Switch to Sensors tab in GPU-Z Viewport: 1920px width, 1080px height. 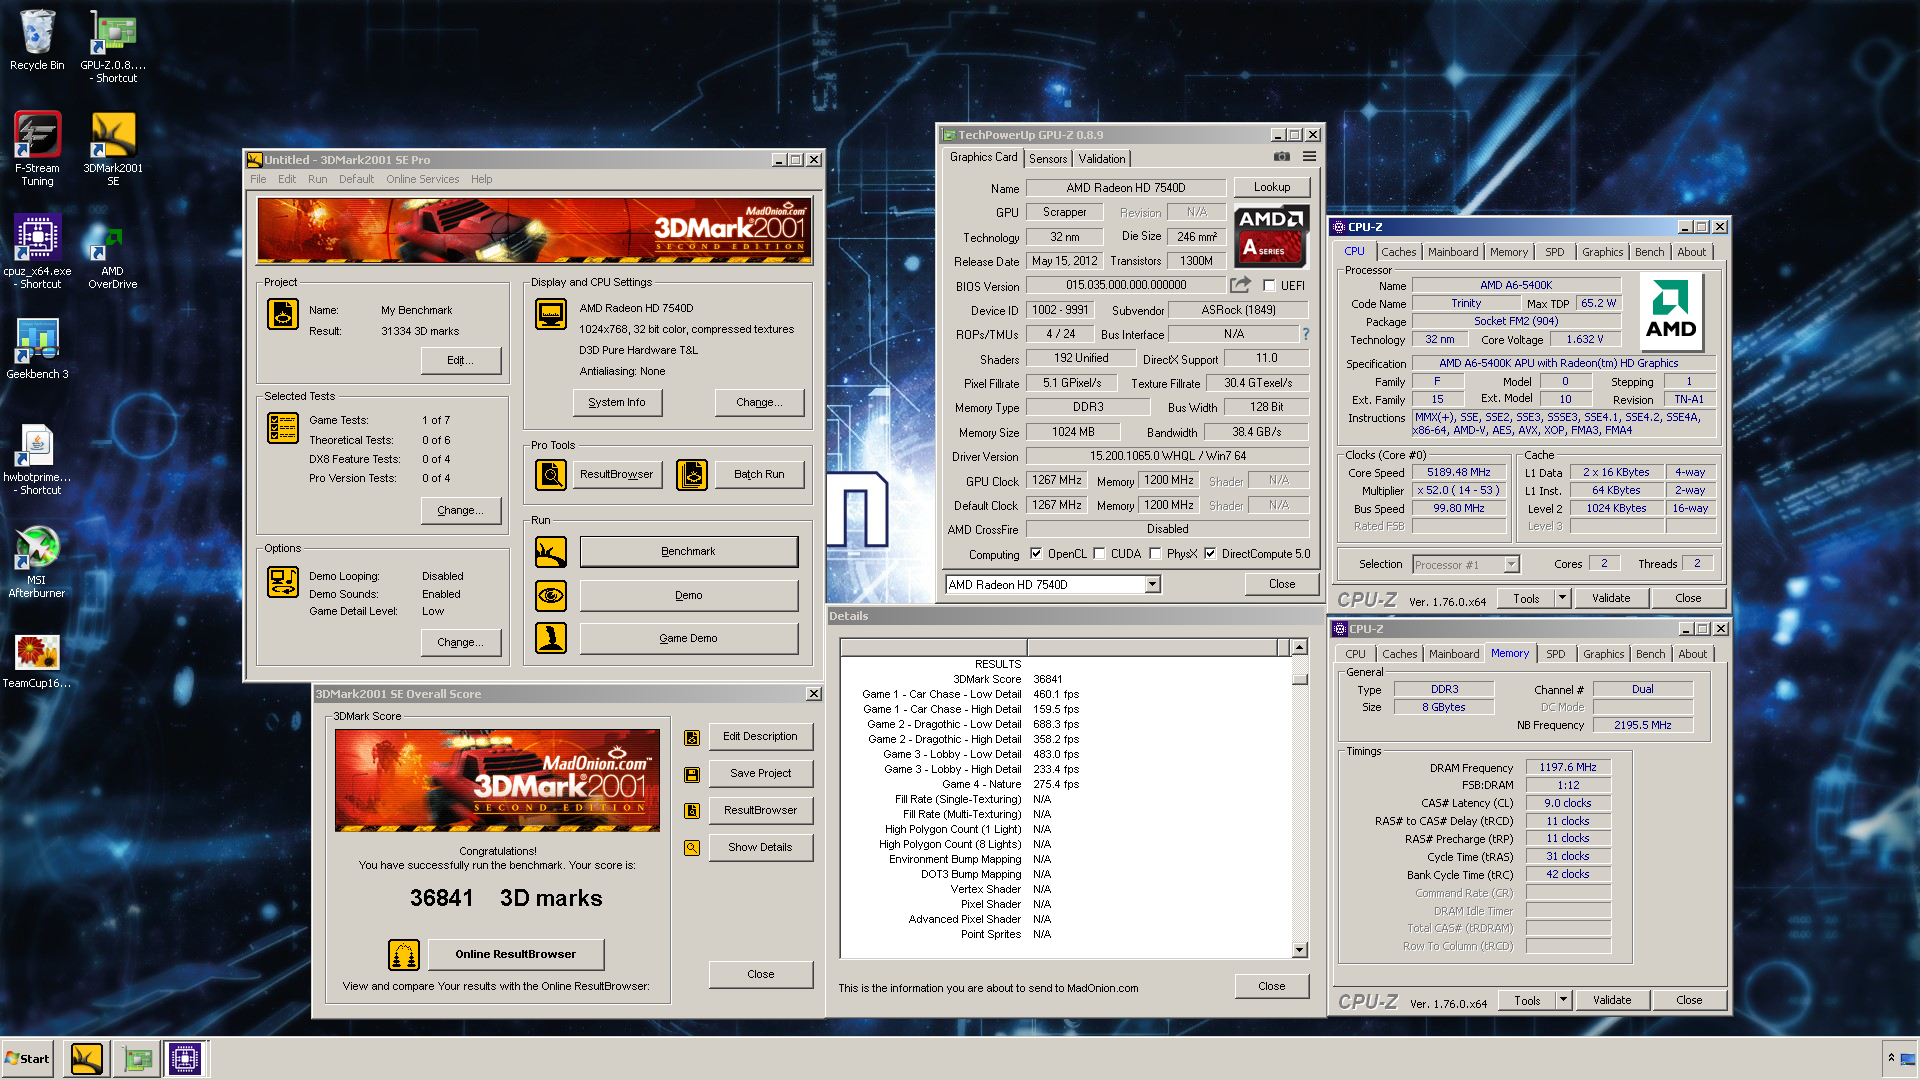click(x=1048, y=158)
